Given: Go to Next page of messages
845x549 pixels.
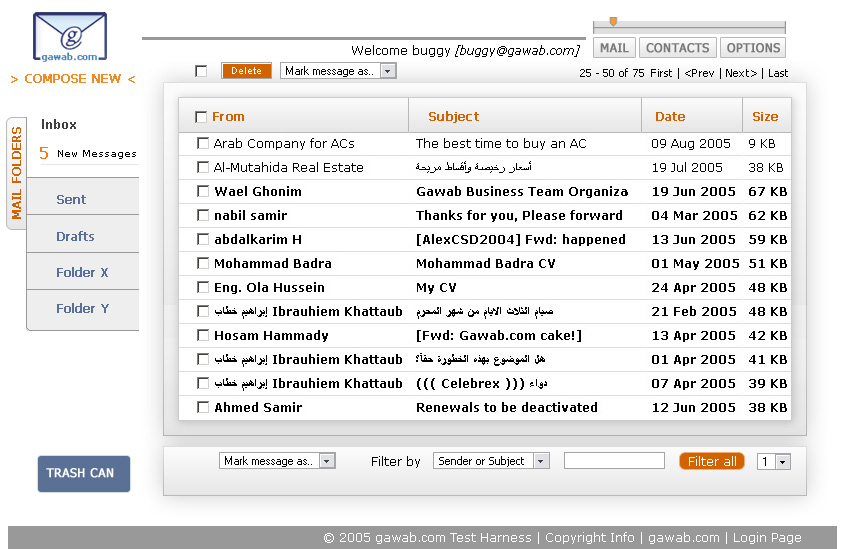Looking at the screenshot, I should coord(740,73).
